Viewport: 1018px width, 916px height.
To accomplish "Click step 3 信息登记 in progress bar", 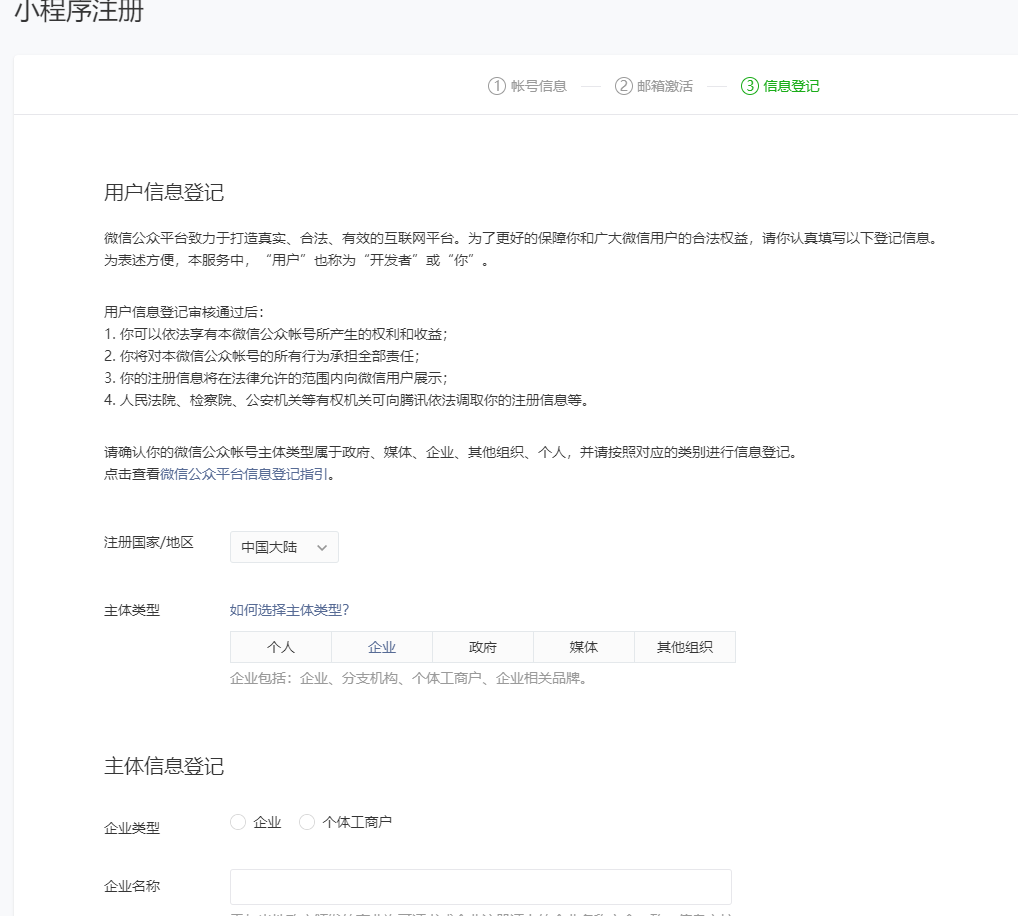I will tap(780, 86).
